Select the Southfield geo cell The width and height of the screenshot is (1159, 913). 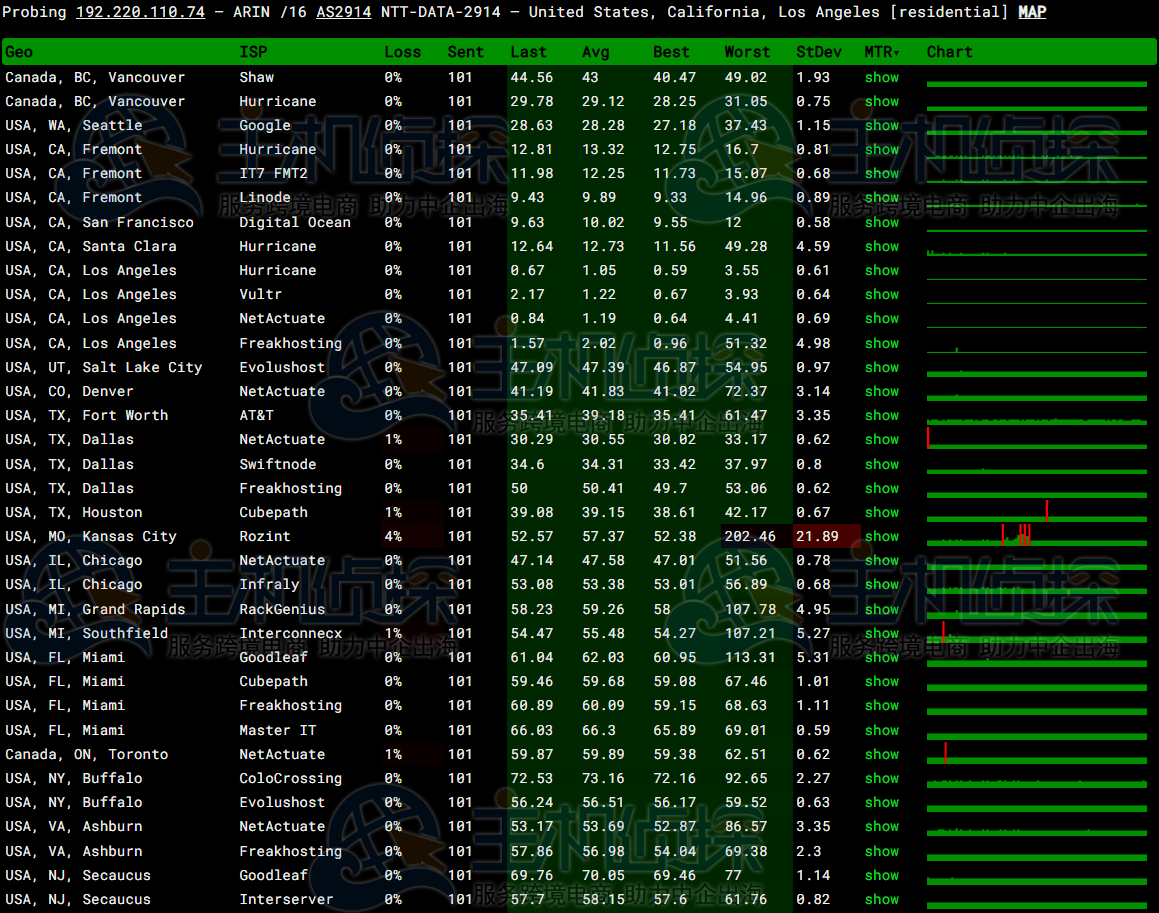tap(86, 633)
